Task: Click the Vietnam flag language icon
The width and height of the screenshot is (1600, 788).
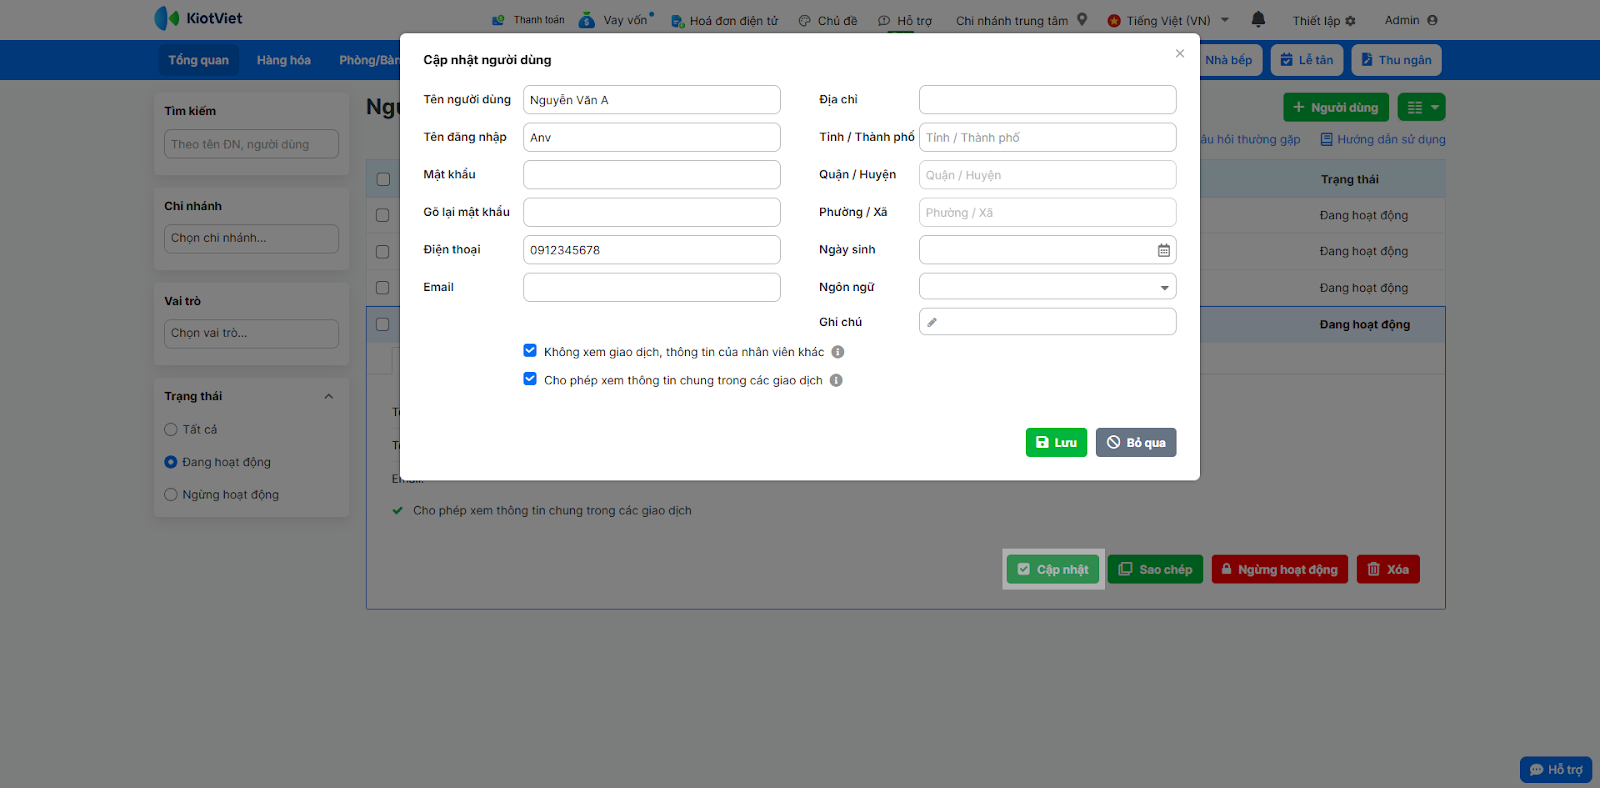Action: tap(1114, 20)
